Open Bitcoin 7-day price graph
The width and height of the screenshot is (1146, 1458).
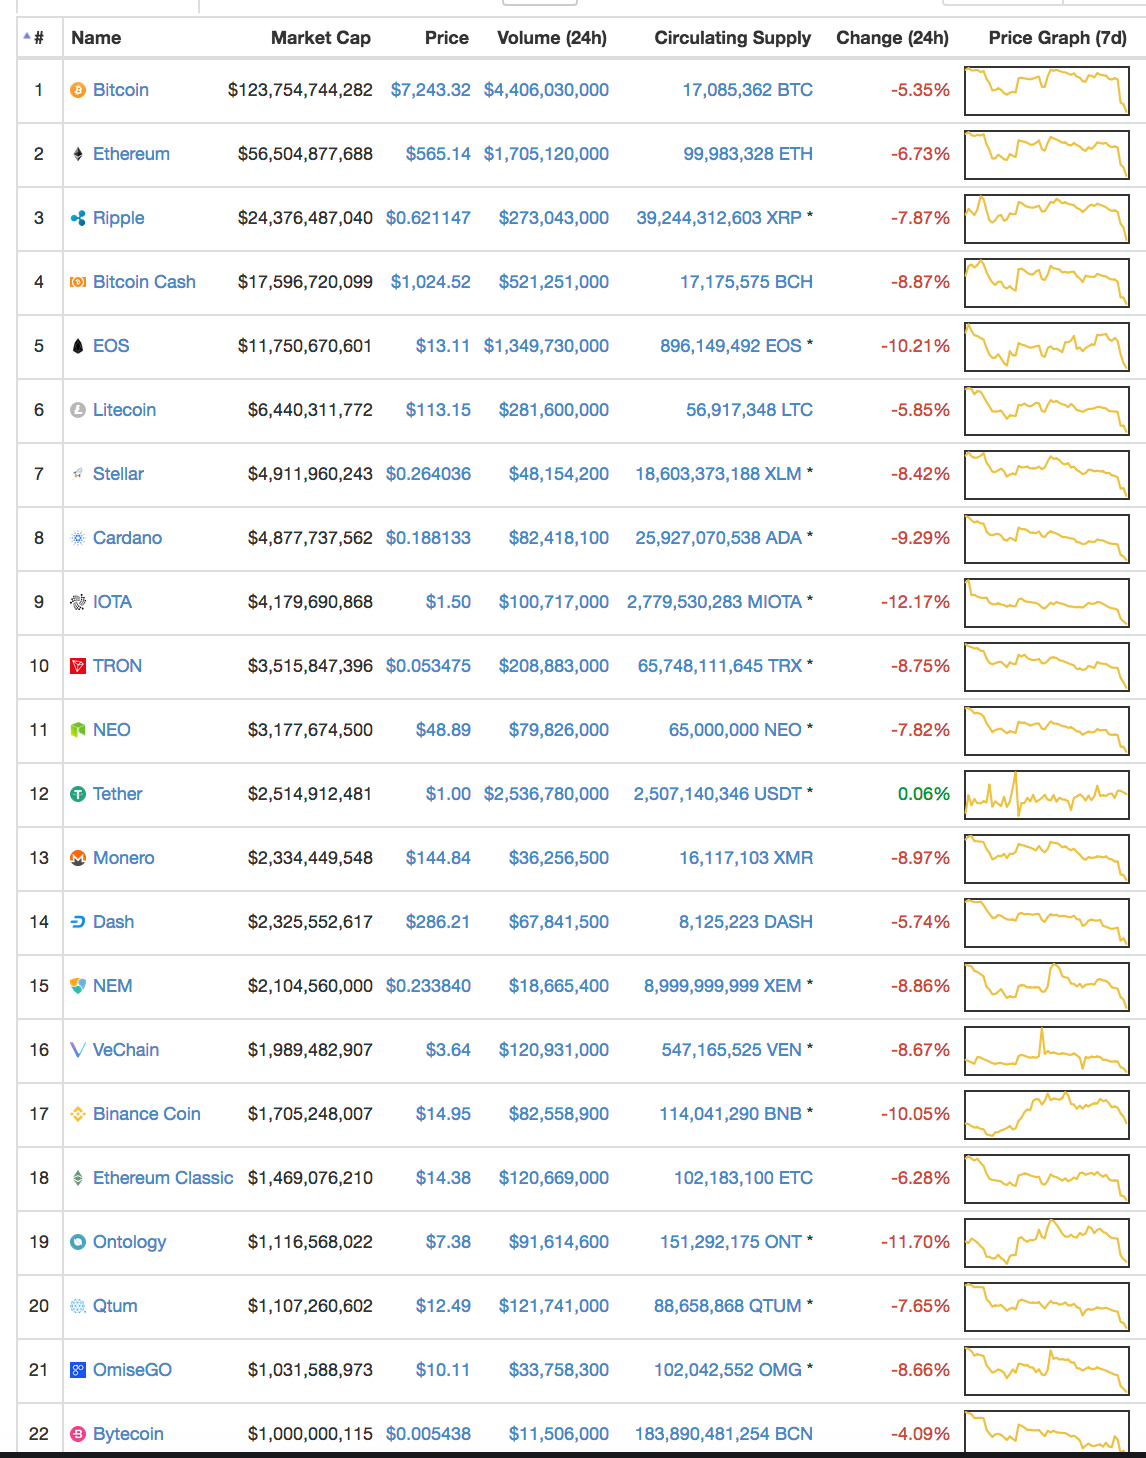(x=1047, y=91)
